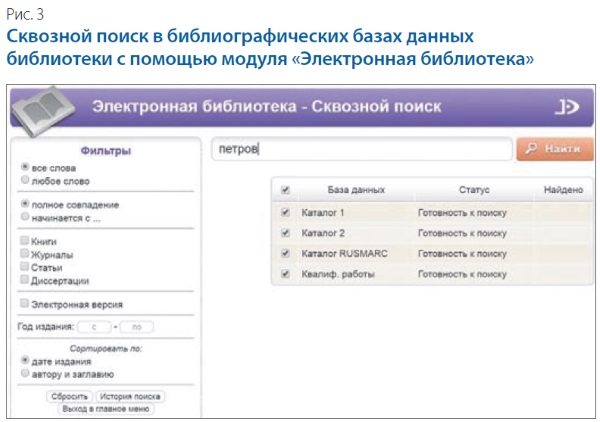
Task: Choose 'полное совпадение' match mode
Action: [x=25, y=203]
